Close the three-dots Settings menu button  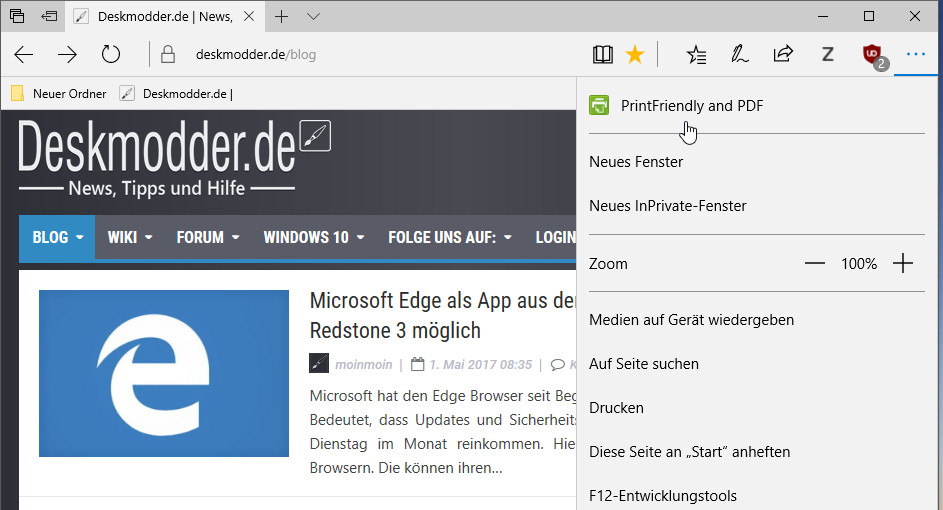click(x=915, y=55)
